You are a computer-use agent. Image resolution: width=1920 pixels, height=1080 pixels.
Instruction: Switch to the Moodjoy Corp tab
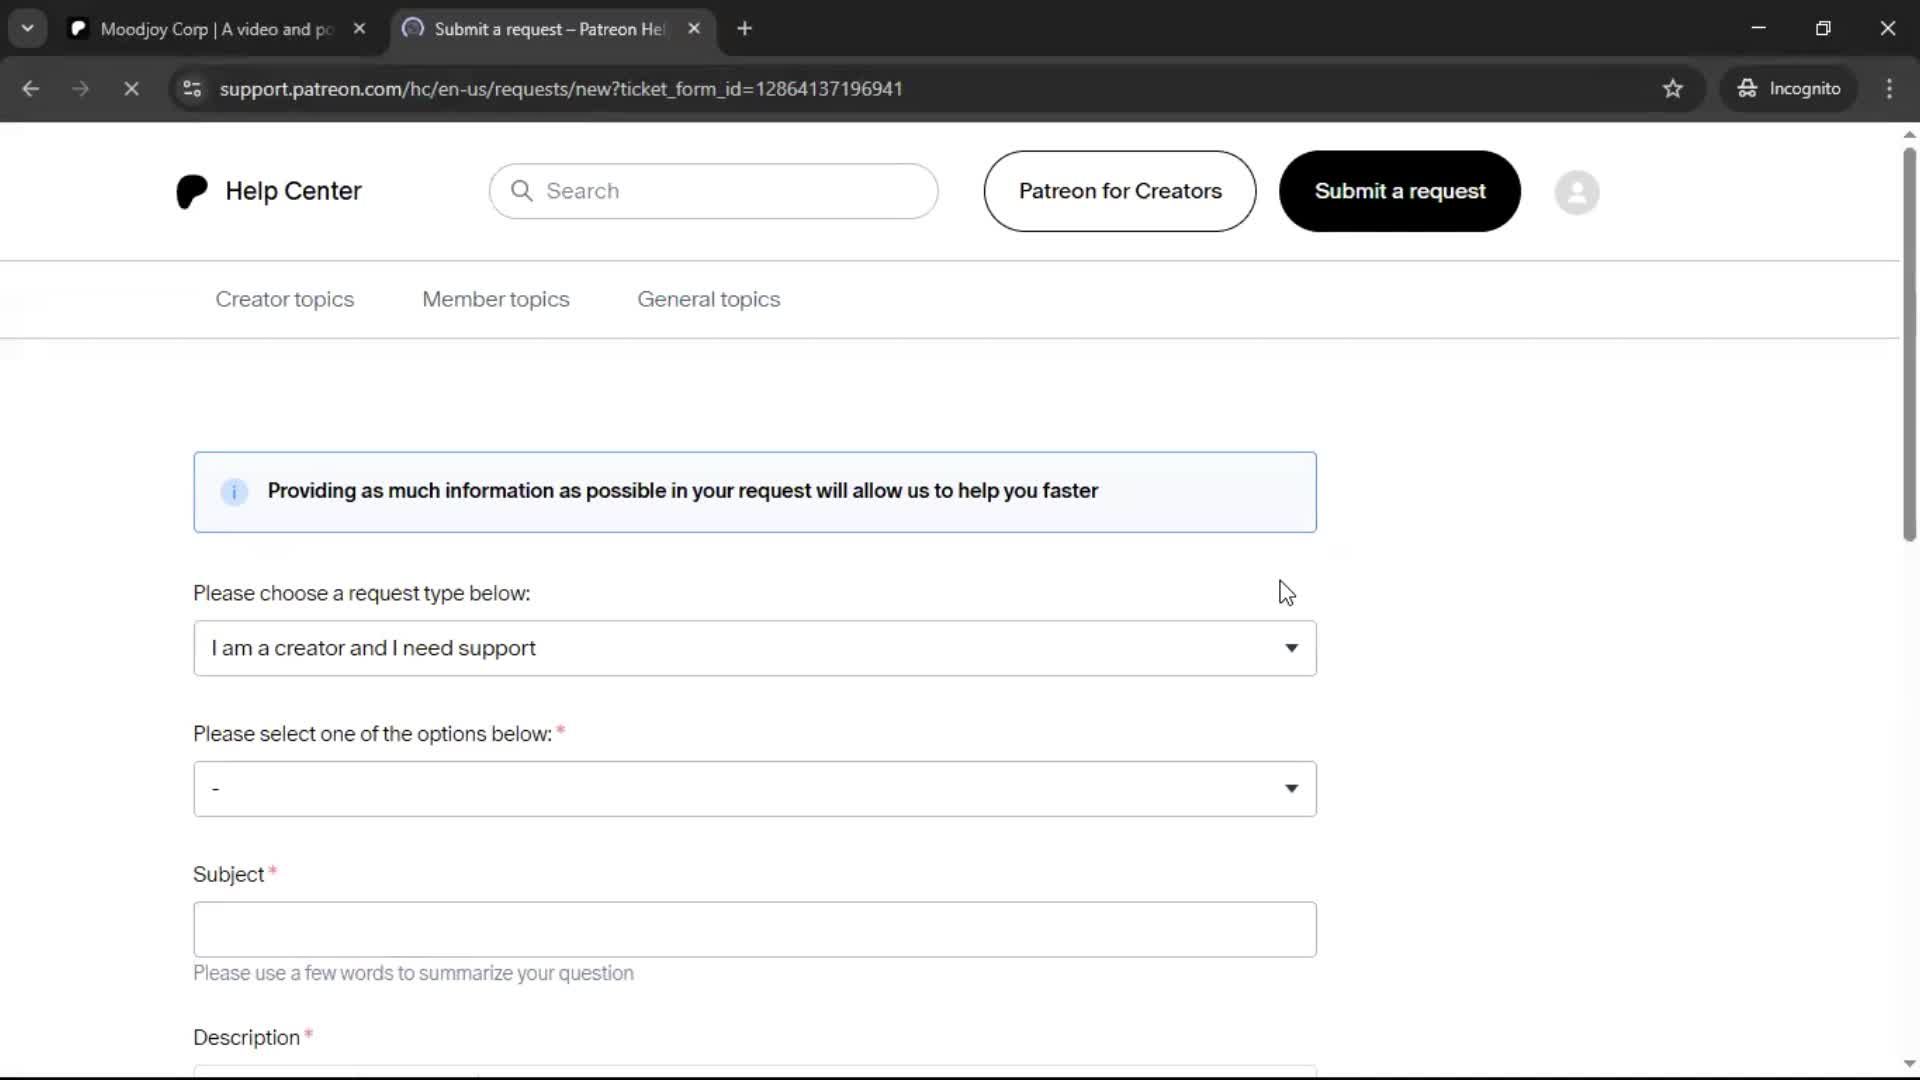point(215,29)
